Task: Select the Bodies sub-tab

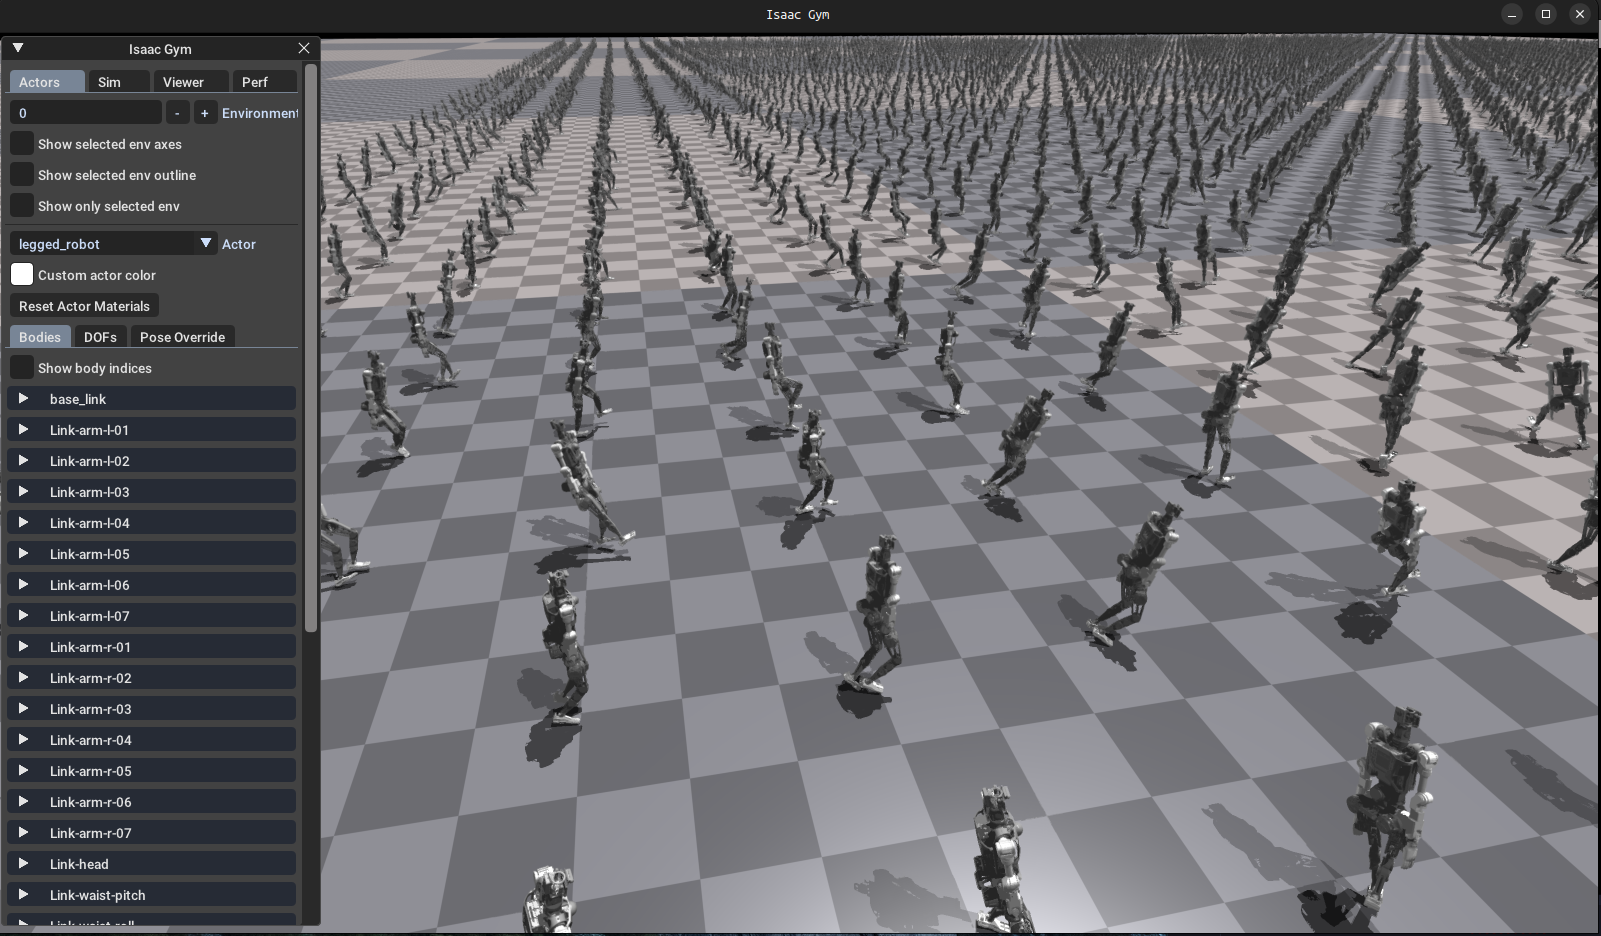Action: click(x=40, y=337)
